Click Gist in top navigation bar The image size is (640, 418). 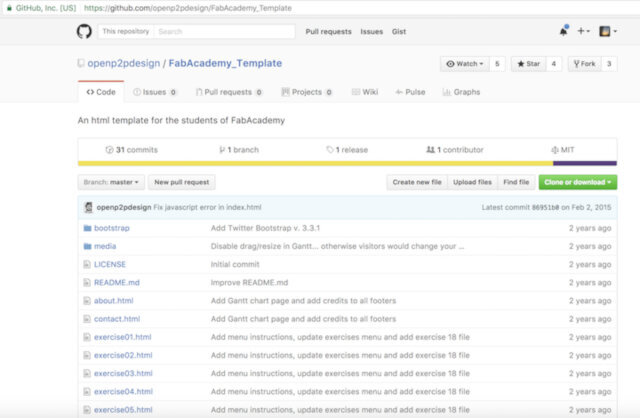tap(399, 31)
